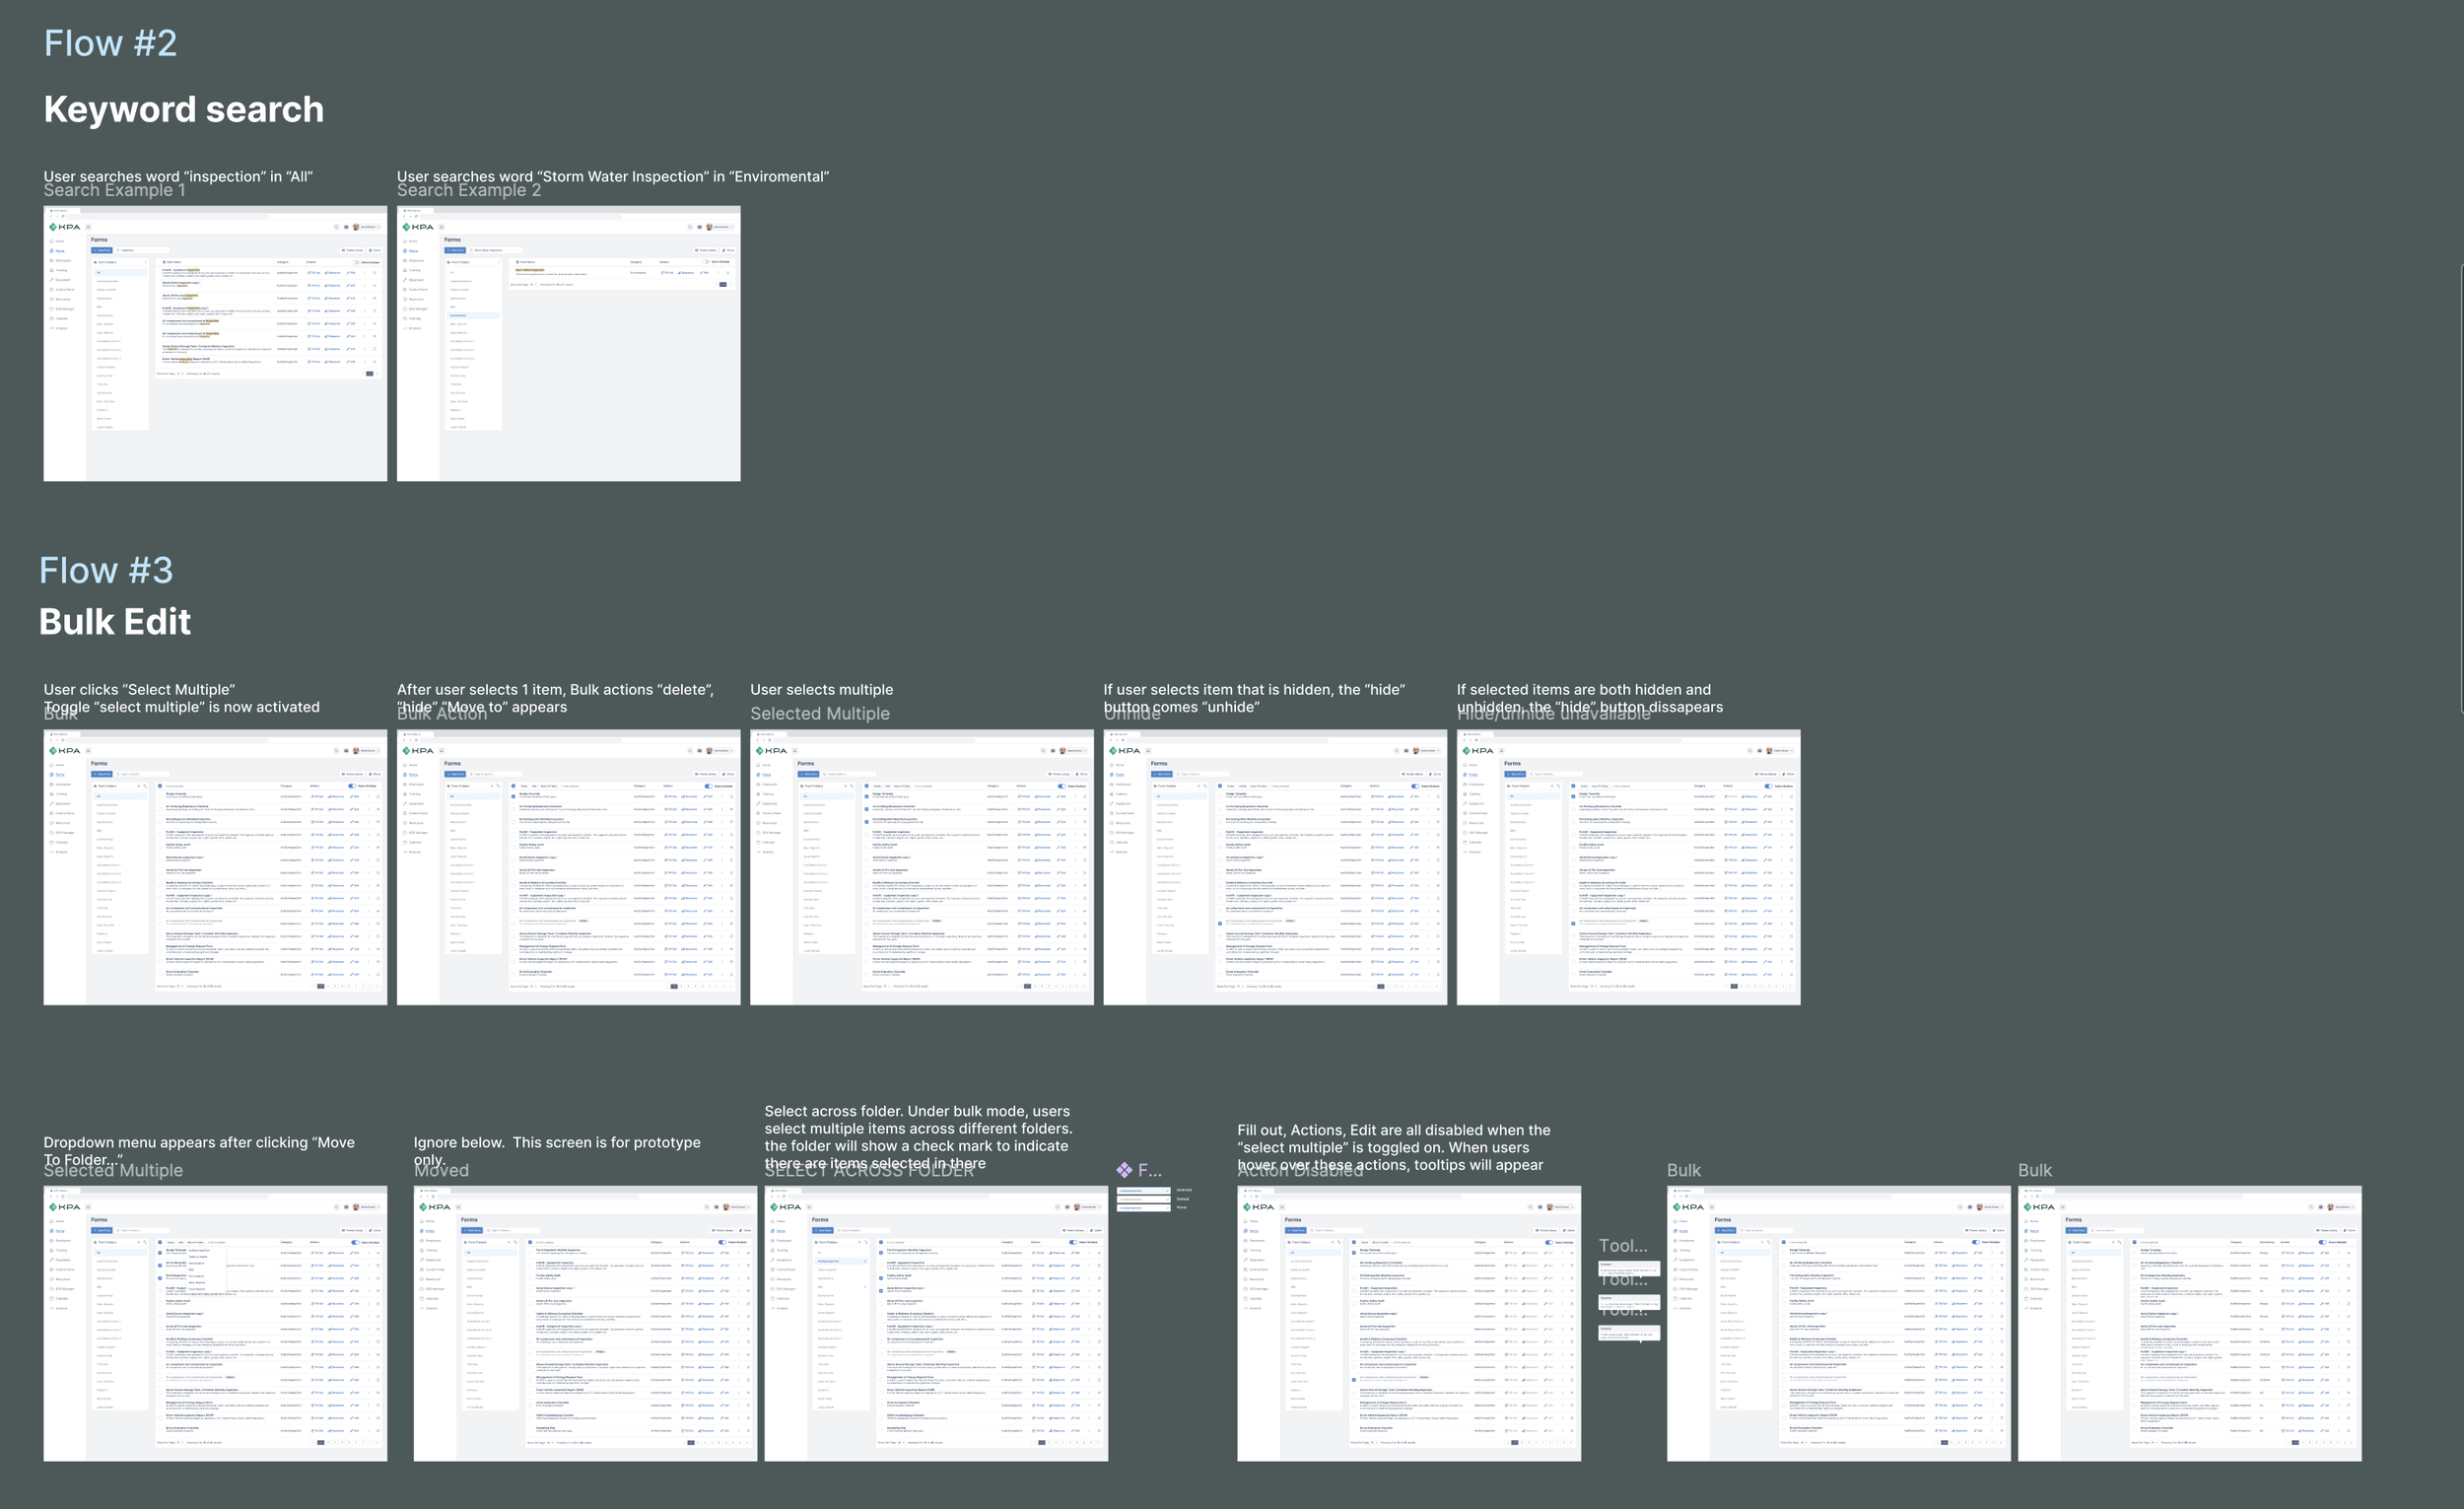Image resolution: width=2464 pixels, height=1509 pixels.
Task: Select the first Tool... tooltip component thumbnail
Action: click(1629, 1268)
